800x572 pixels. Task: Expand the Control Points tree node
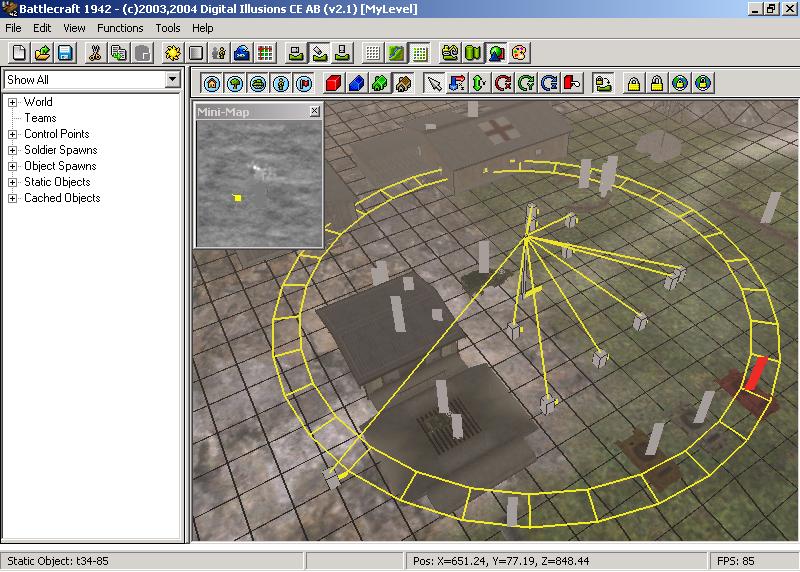[x=12, y=135]
